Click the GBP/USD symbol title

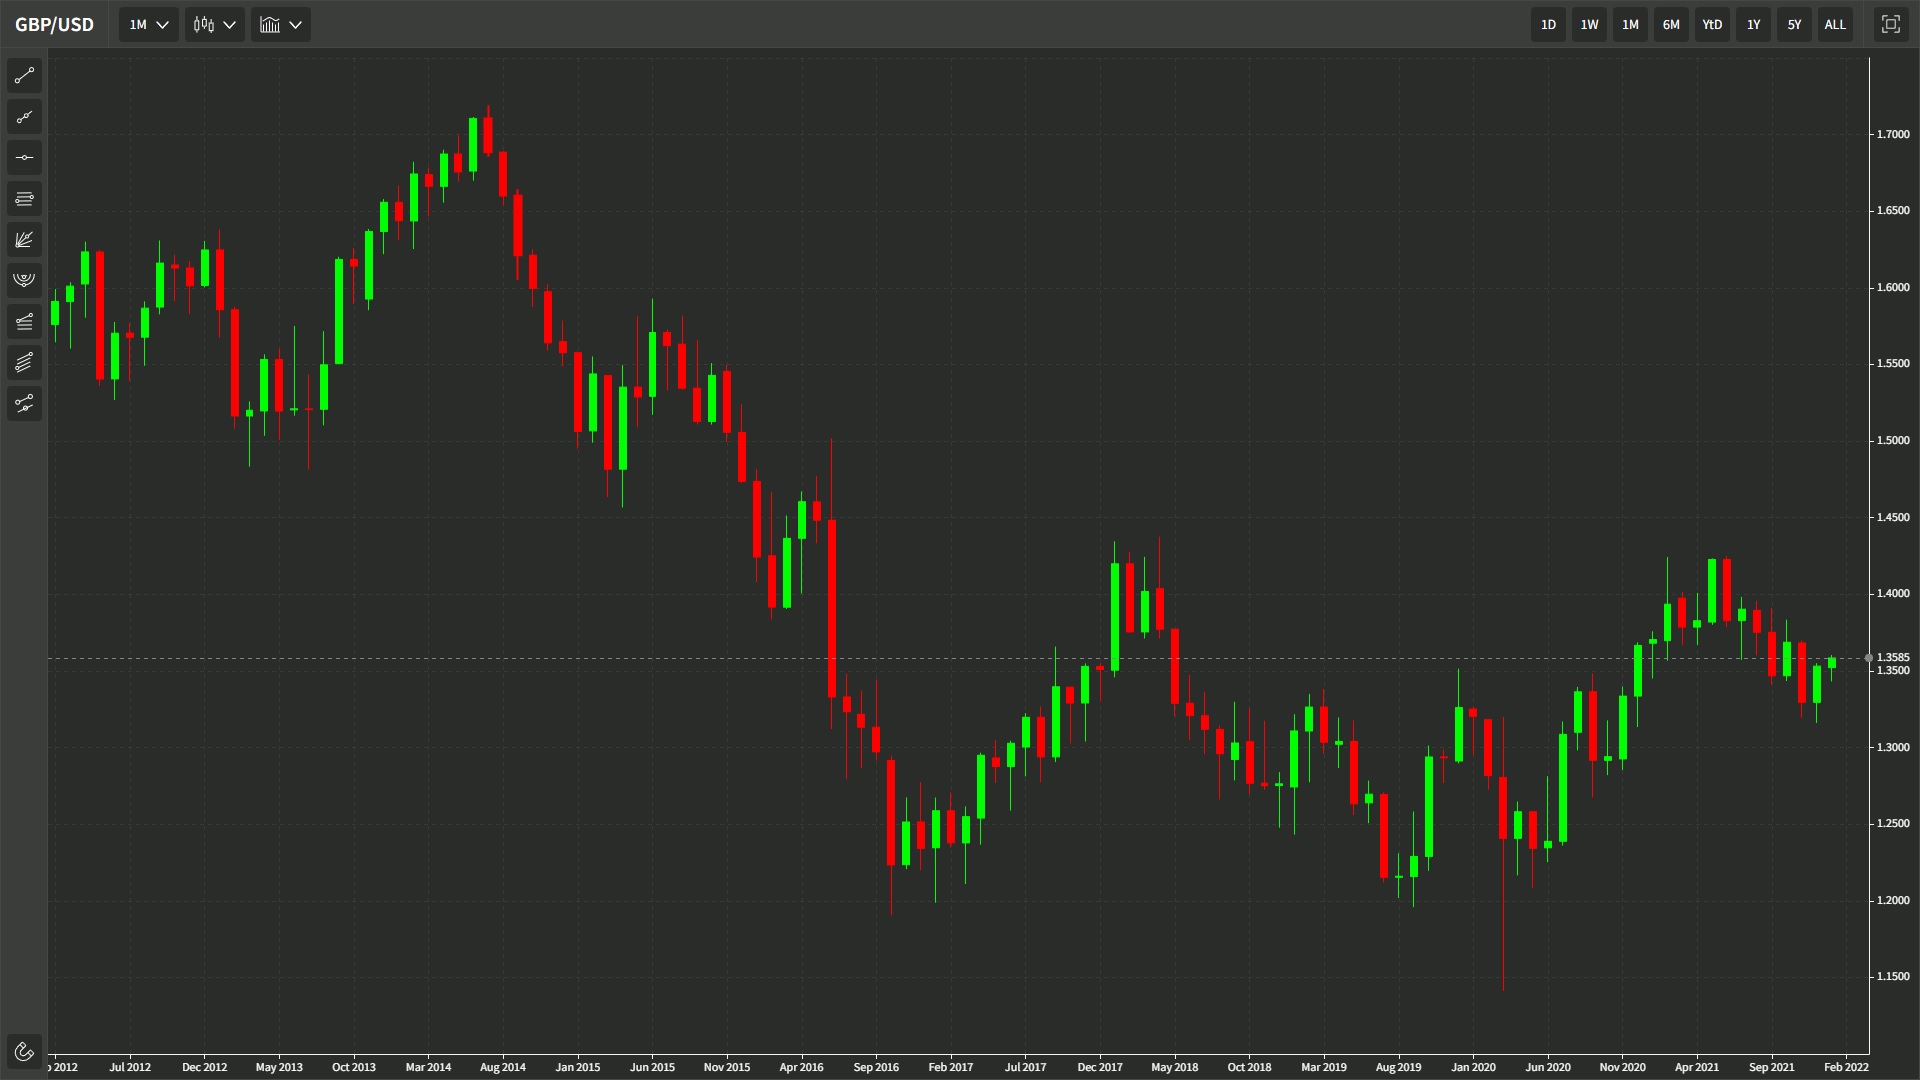55,25
